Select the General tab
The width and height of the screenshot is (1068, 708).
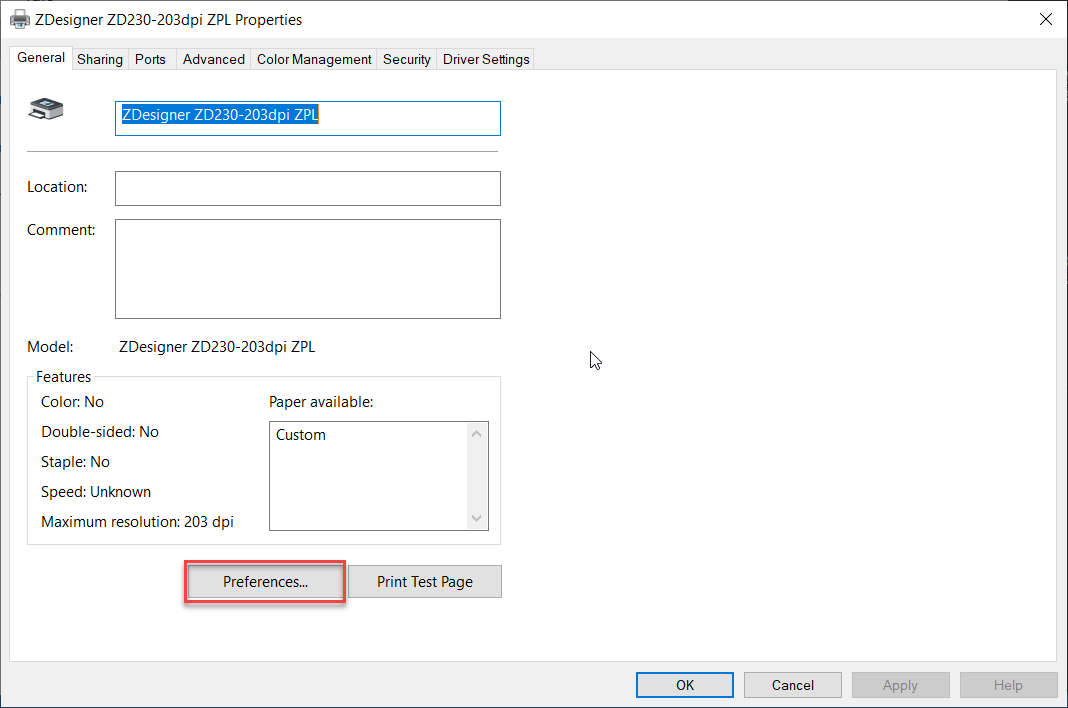pos(41,58)
